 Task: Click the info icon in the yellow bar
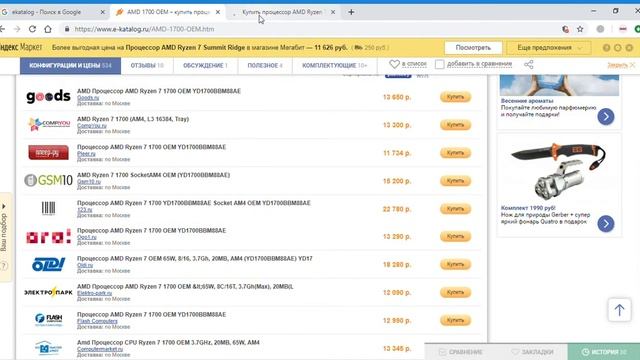click(x=607, y=48)
